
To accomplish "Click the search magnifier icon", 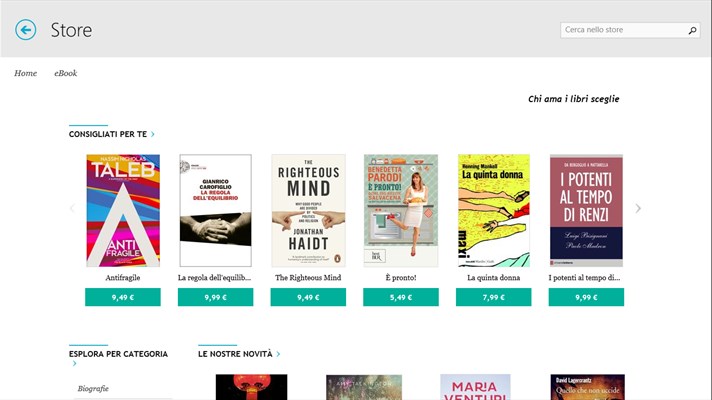I will 692,30.
